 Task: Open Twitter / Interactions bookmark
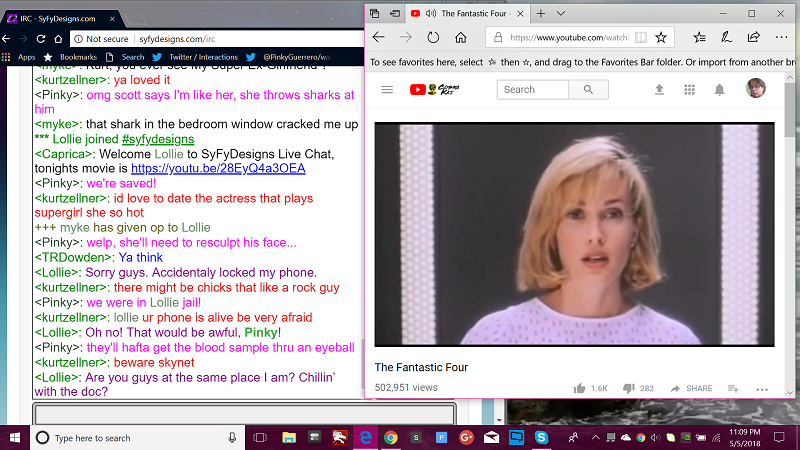click(195, 57)
